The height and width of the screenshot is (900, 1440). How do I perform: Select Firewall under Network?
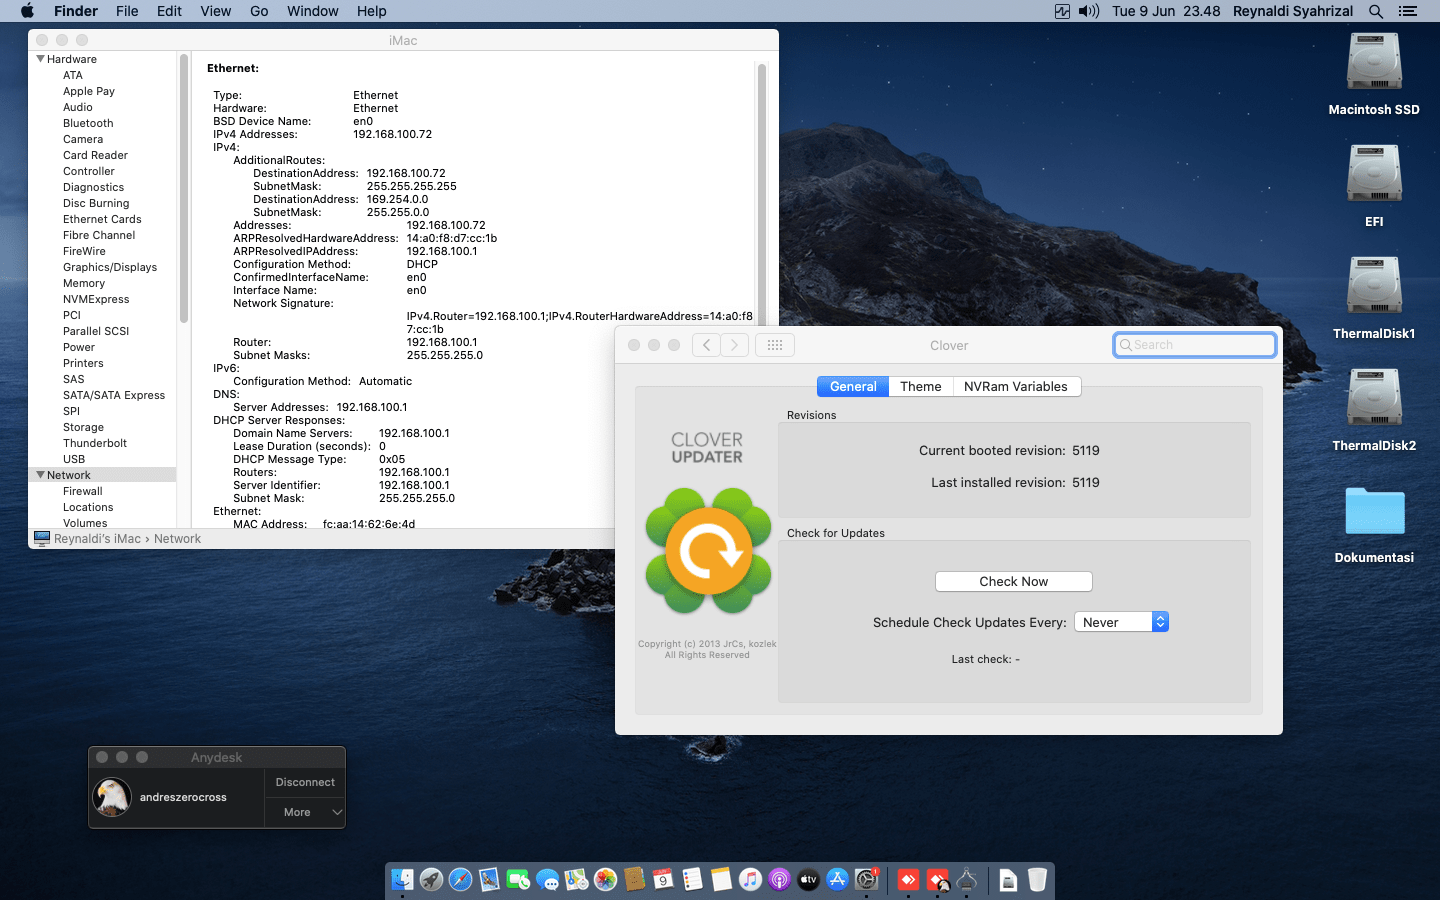pos(83,491)
